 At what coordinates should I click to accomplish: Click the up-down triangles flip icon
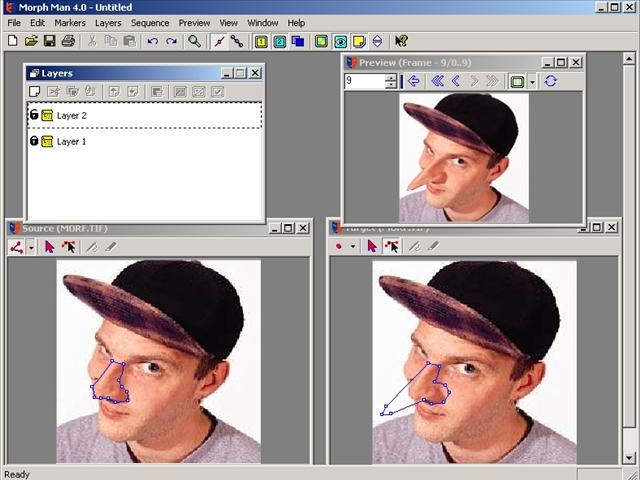378,41
